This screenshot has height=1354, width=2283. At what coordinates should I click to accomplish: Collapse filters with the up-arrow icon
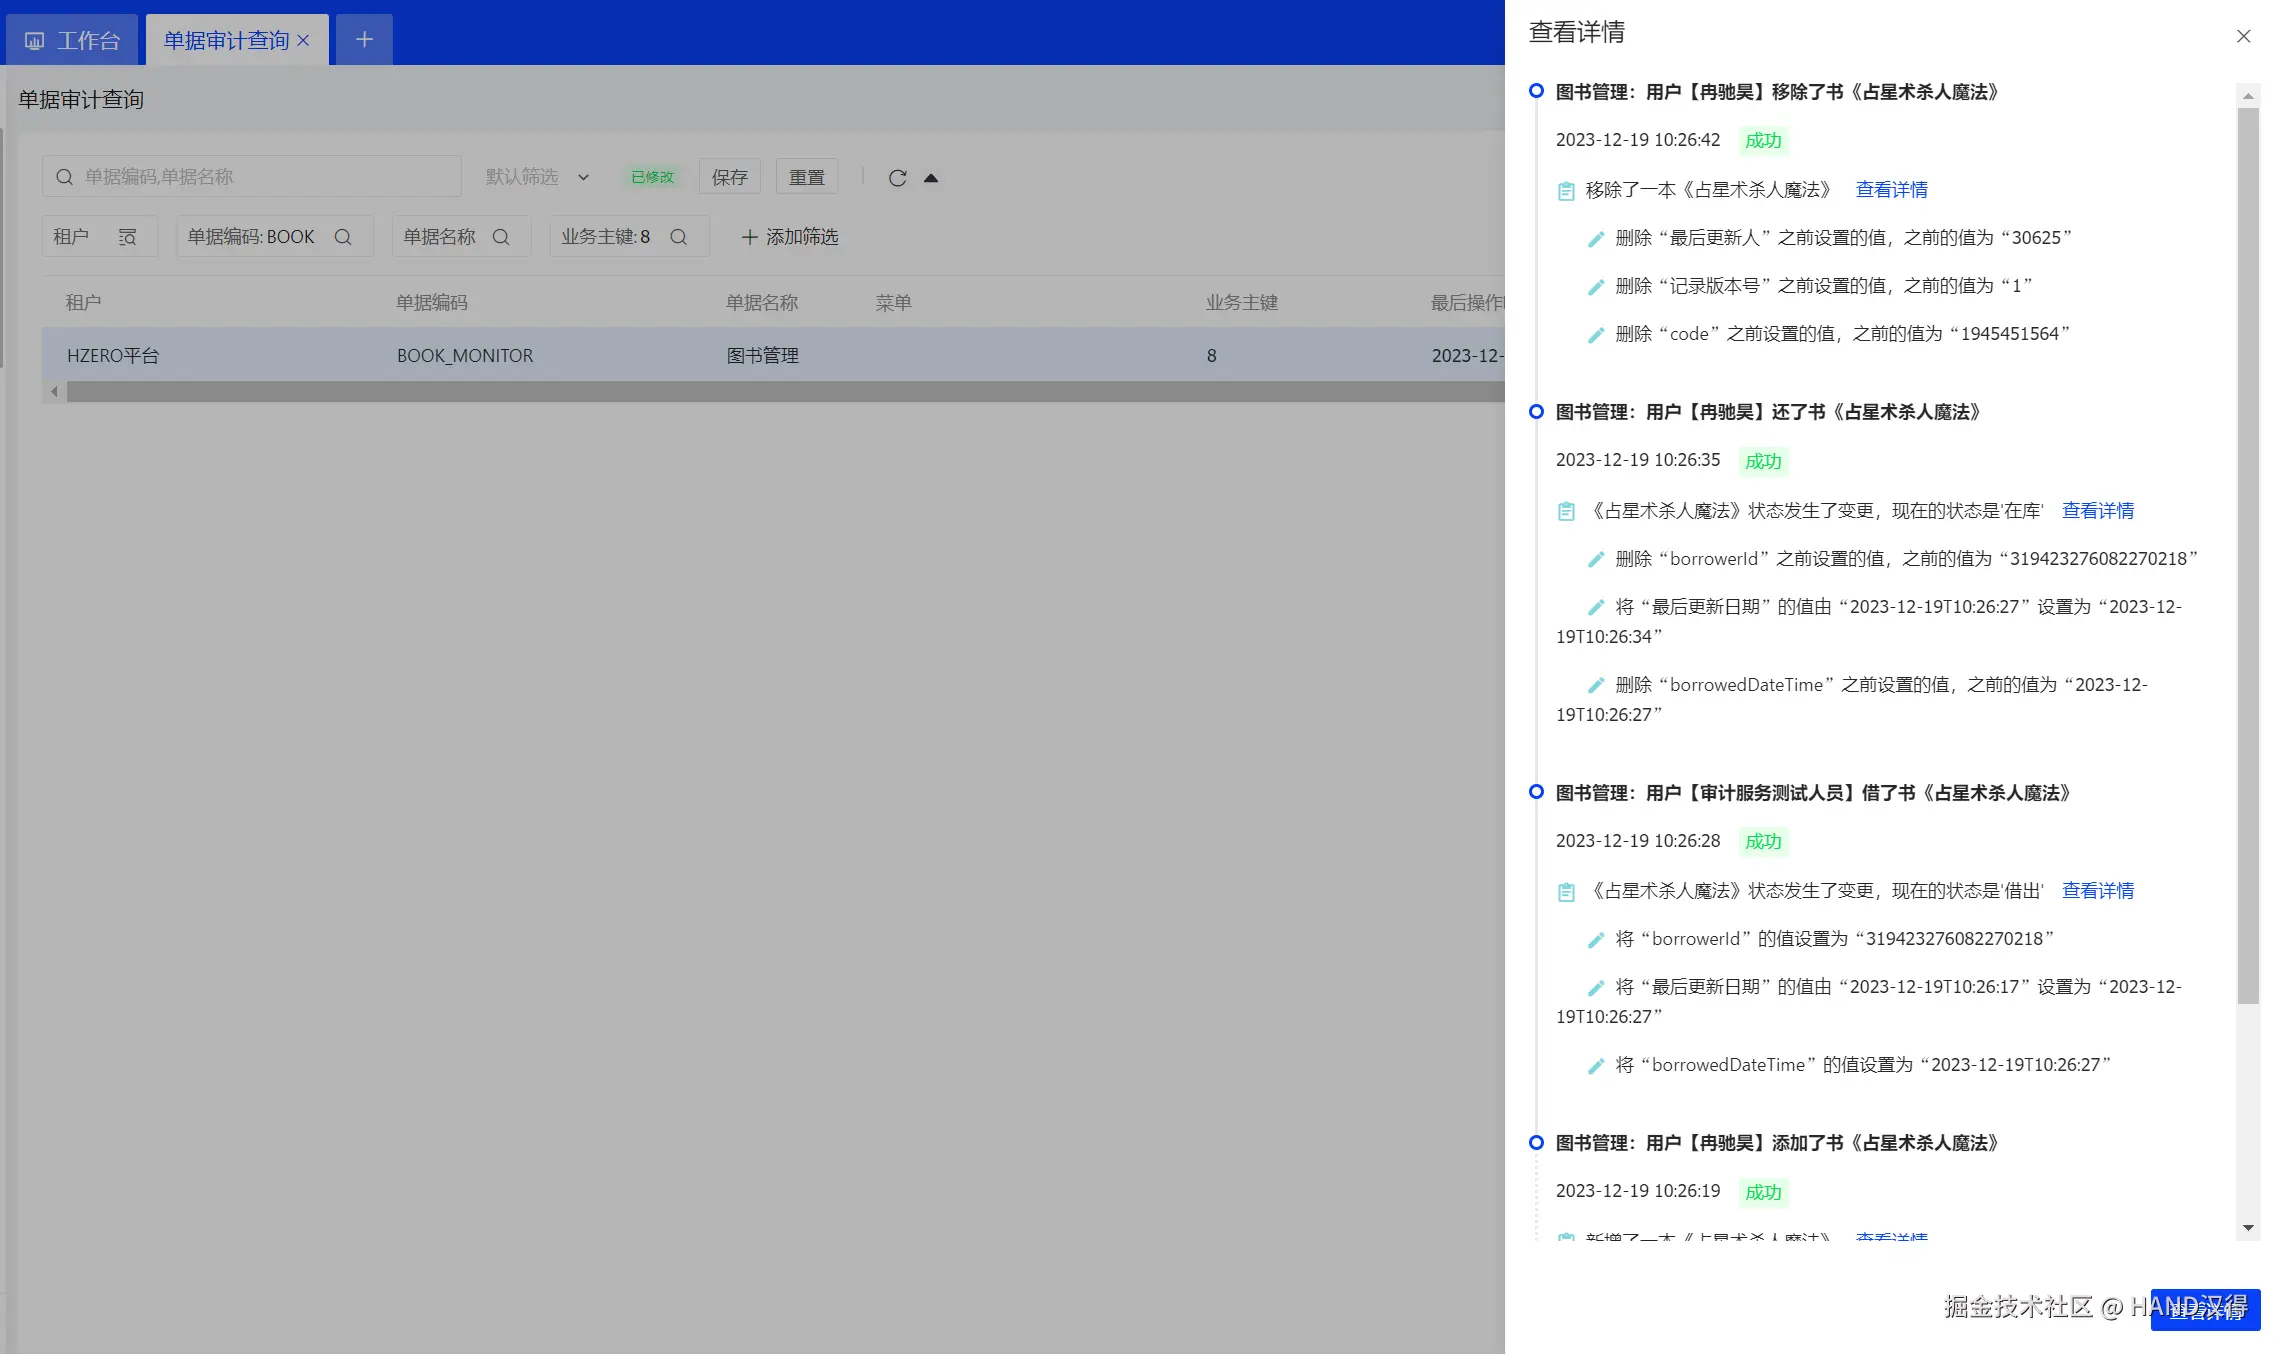tap(931, 178)
